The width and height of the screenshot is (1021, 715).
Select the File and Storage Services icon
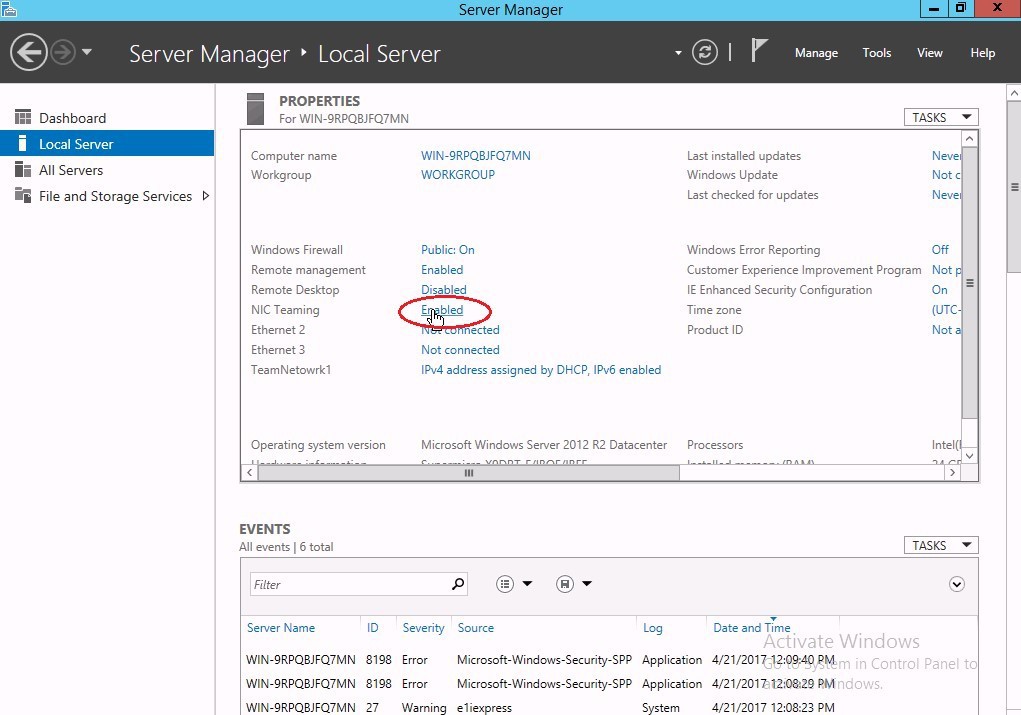(22, 196)
